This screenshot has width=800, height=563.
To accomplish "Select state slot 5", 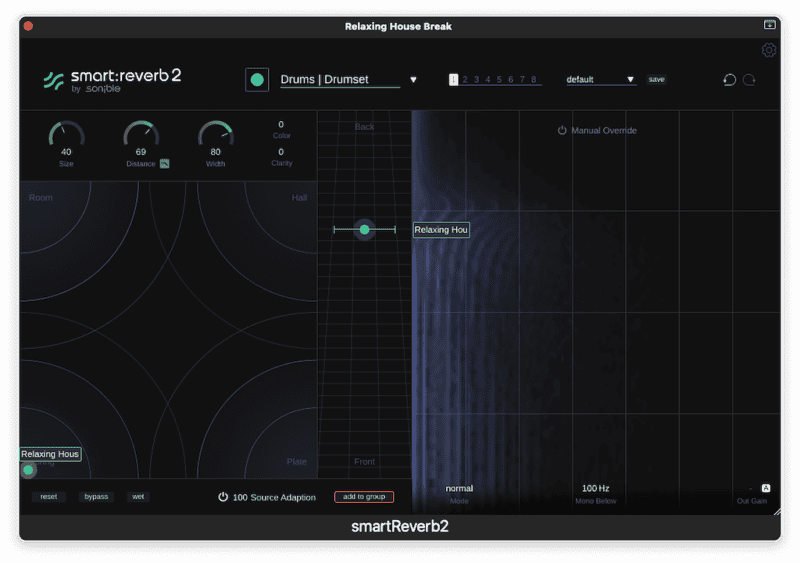I will click(499, 80).
